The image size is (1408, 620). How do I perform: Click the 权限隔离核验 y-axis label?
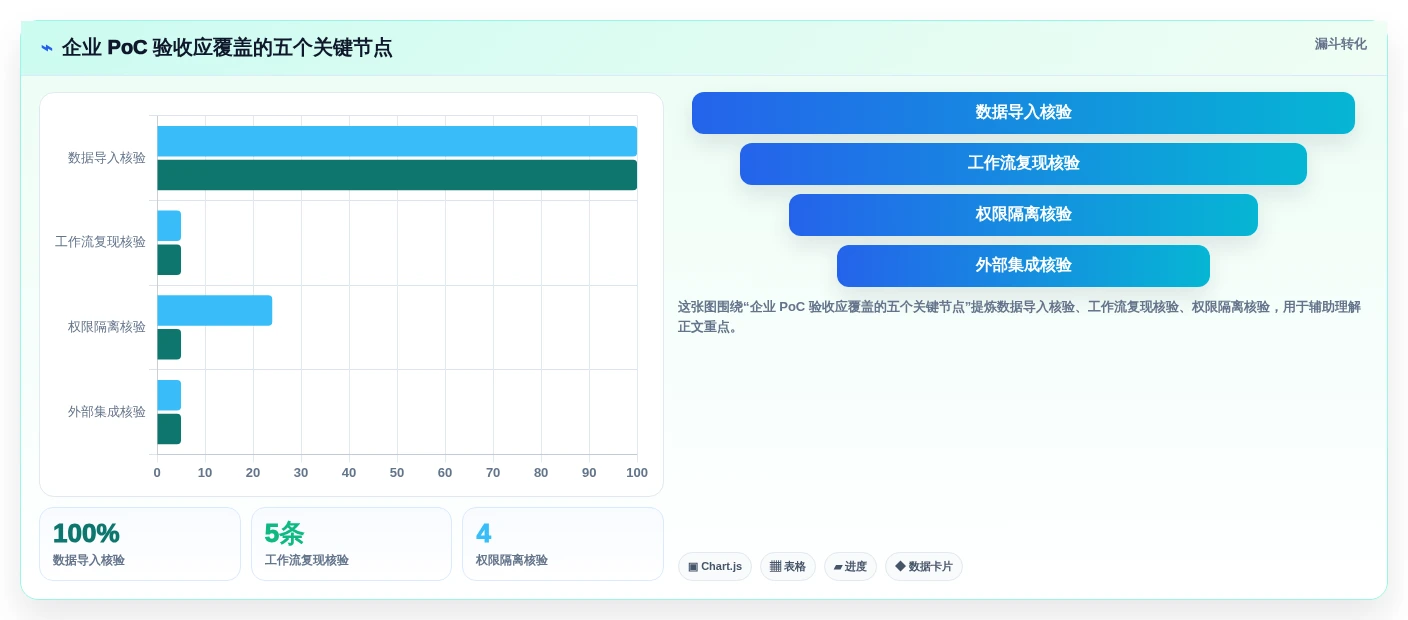(107, 327)
